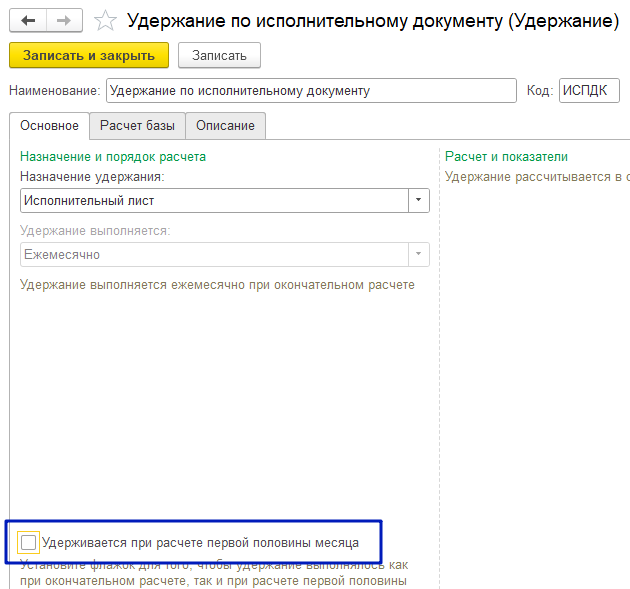The image size is (630, 589).
Task: Click the 'Записать' button
Action: pos(219,55)
